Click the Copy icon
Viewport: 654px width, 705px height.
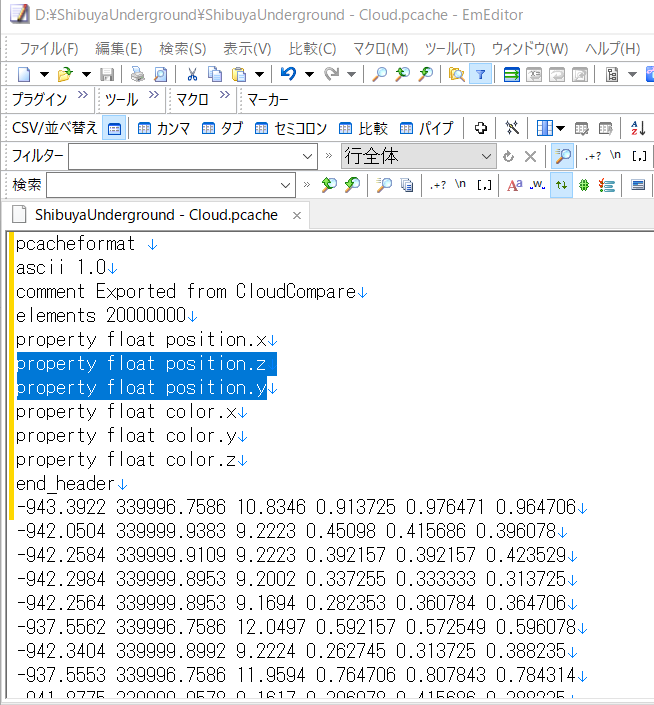215,74
